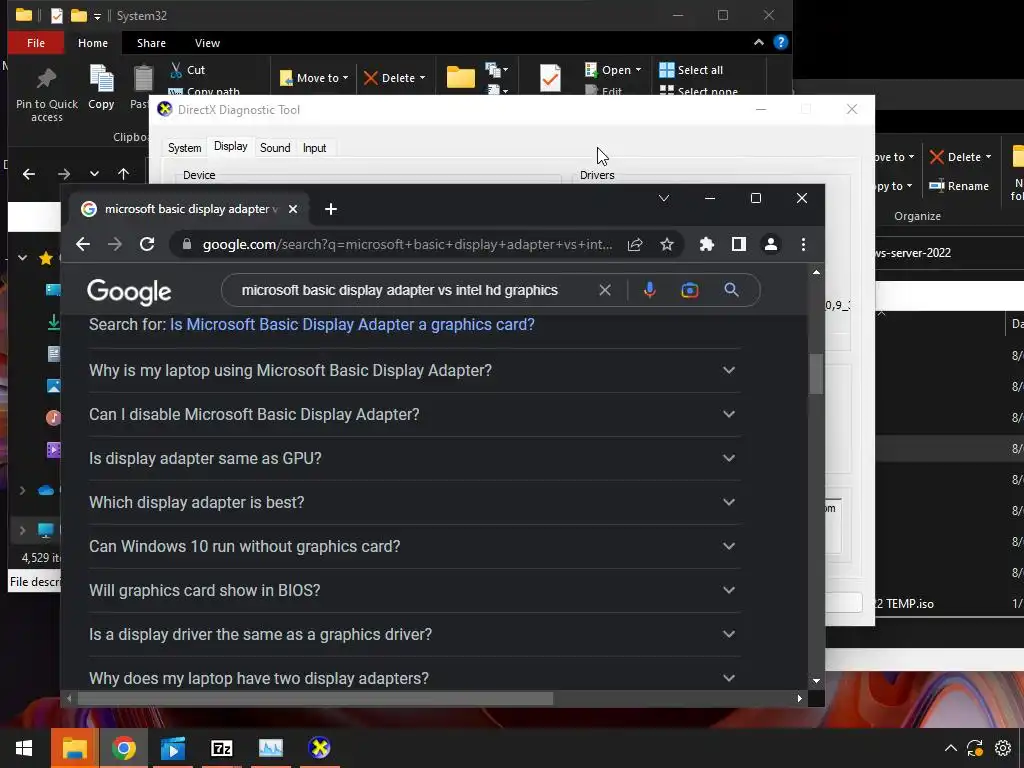Open the Windows Start button
This screenshot has height=768, width=1024.
pos(24,748)
